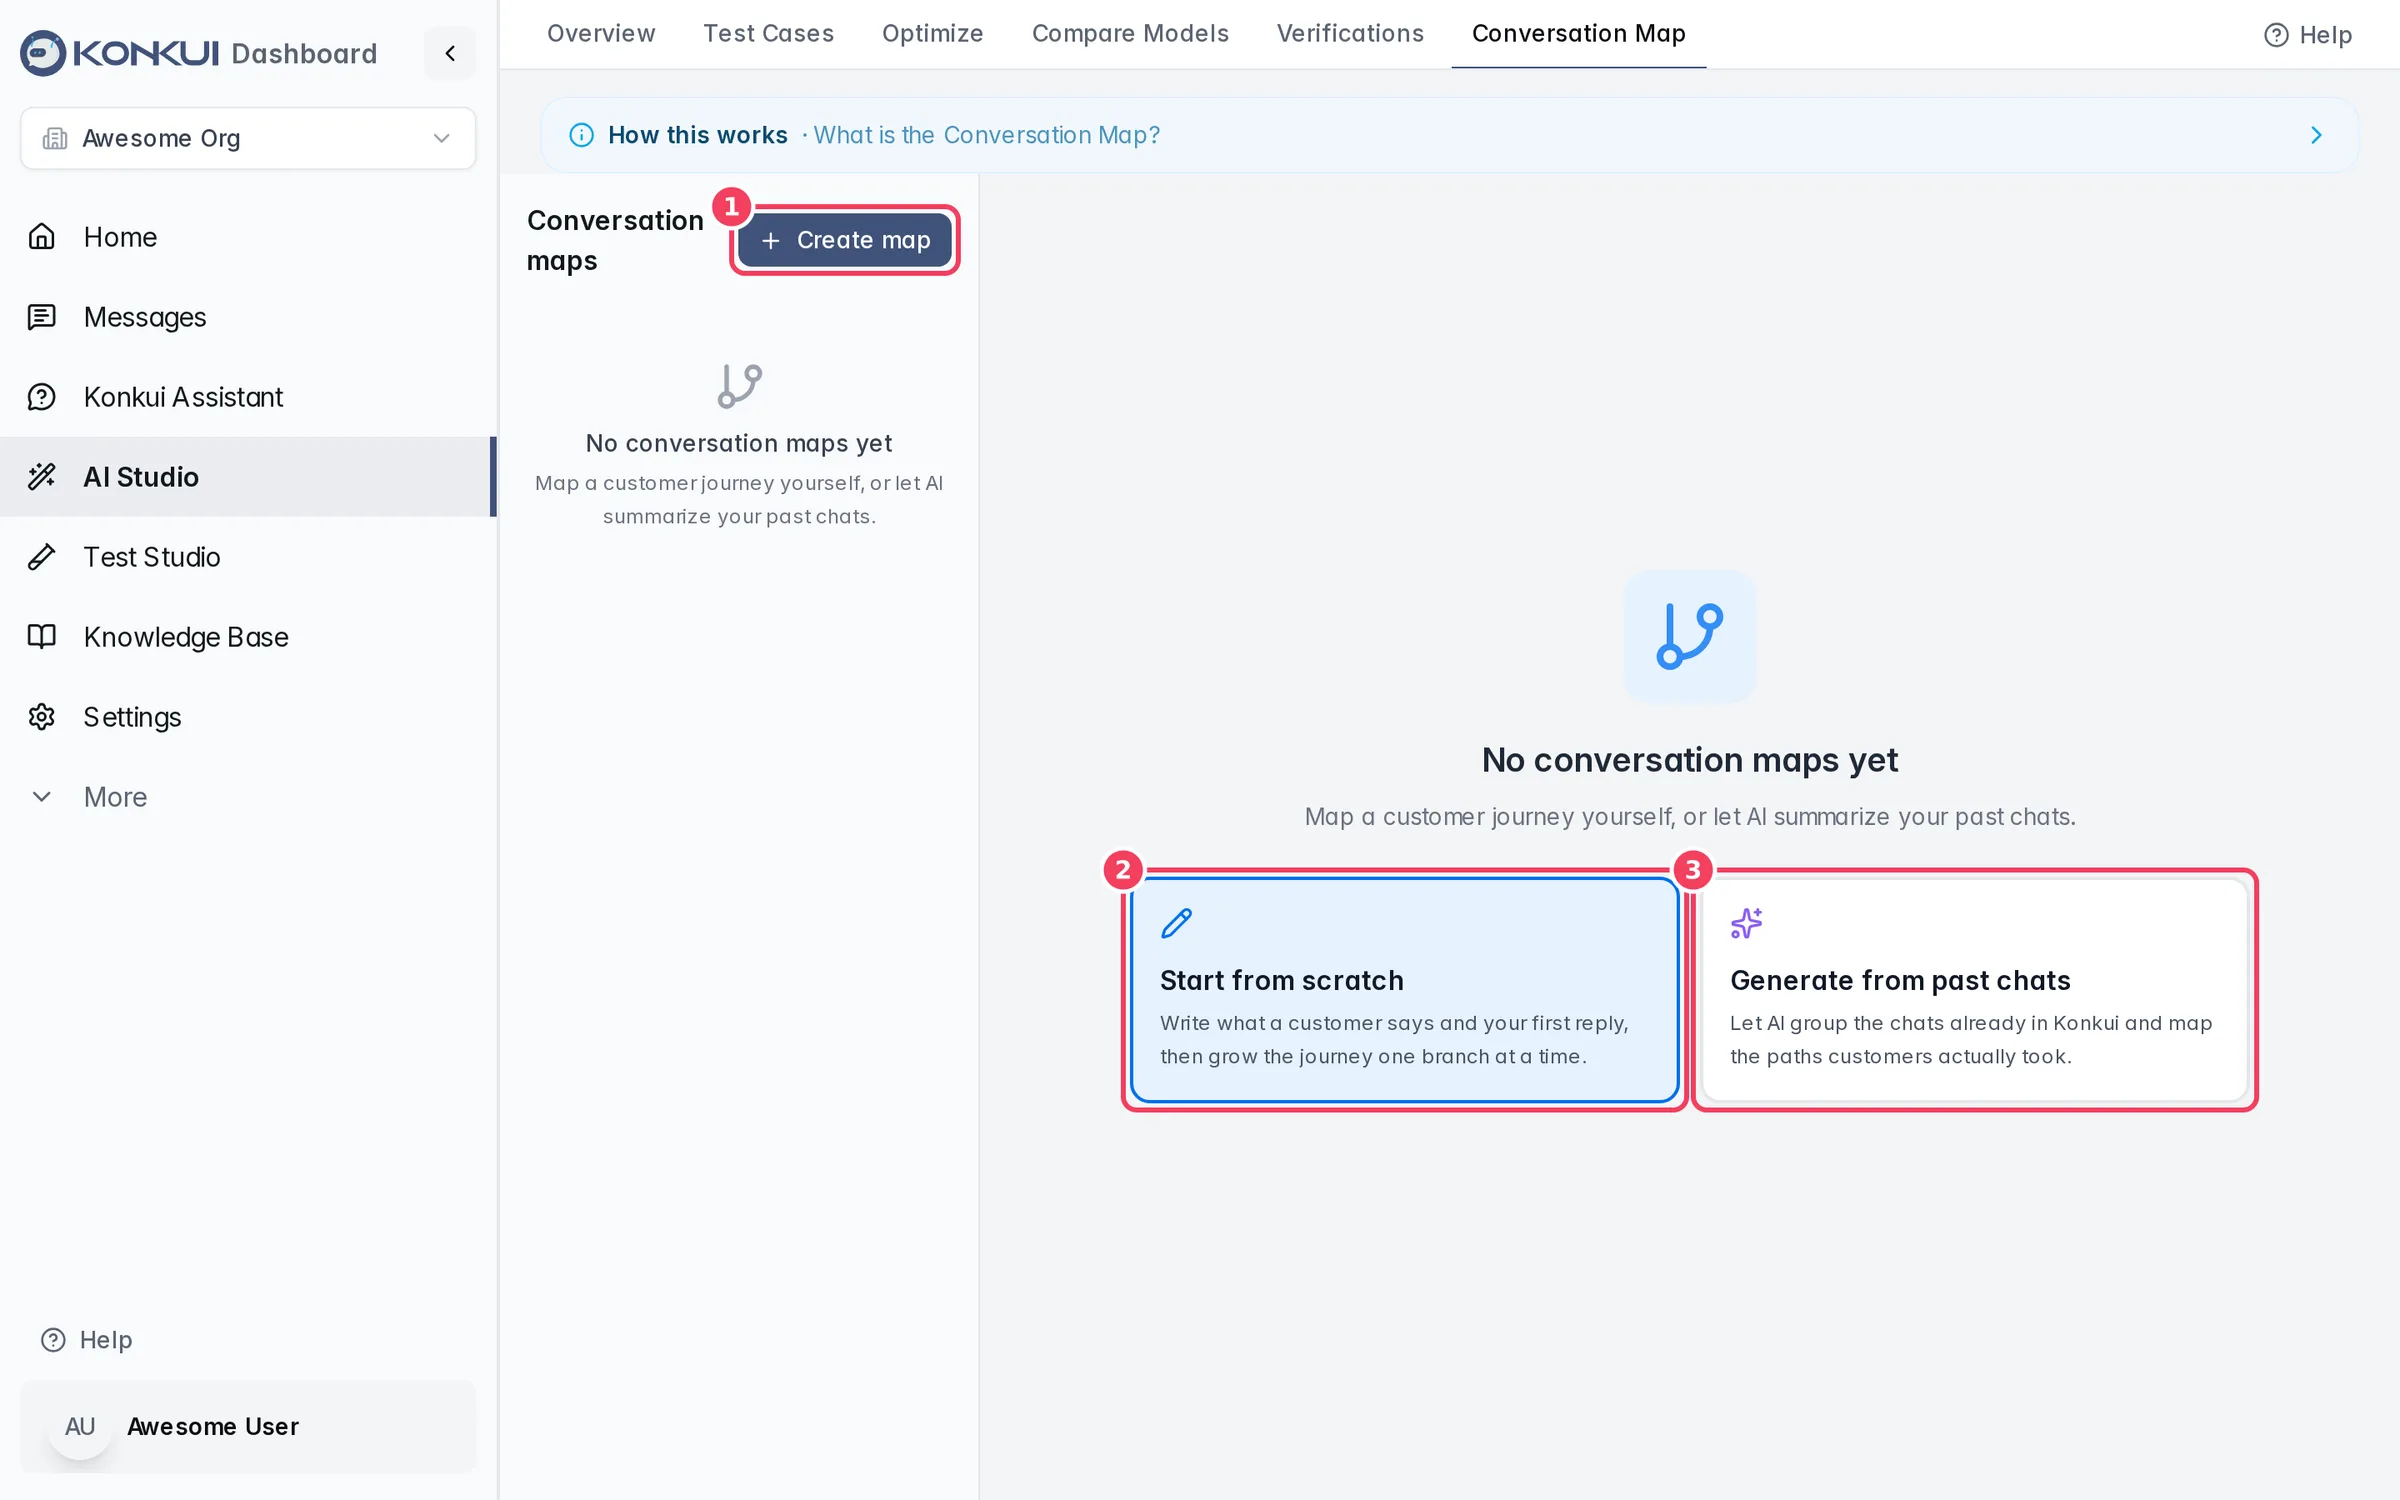Open Settings via the gear icon

pyautogui.click(x=41, y=717)
